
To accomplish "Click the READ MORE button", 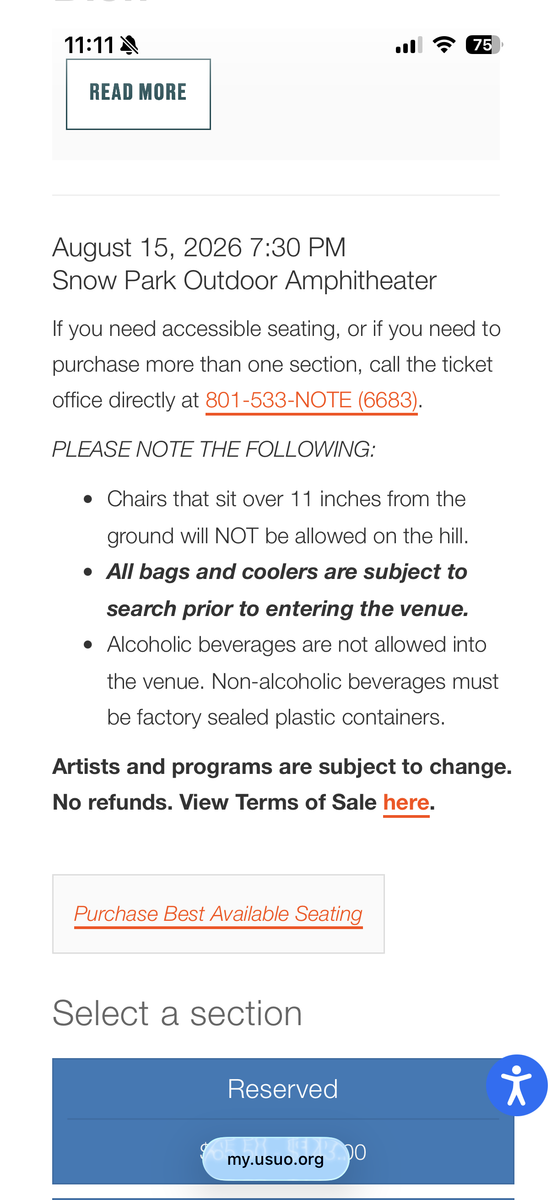I will pyautogui.click(x=138, y=94).
